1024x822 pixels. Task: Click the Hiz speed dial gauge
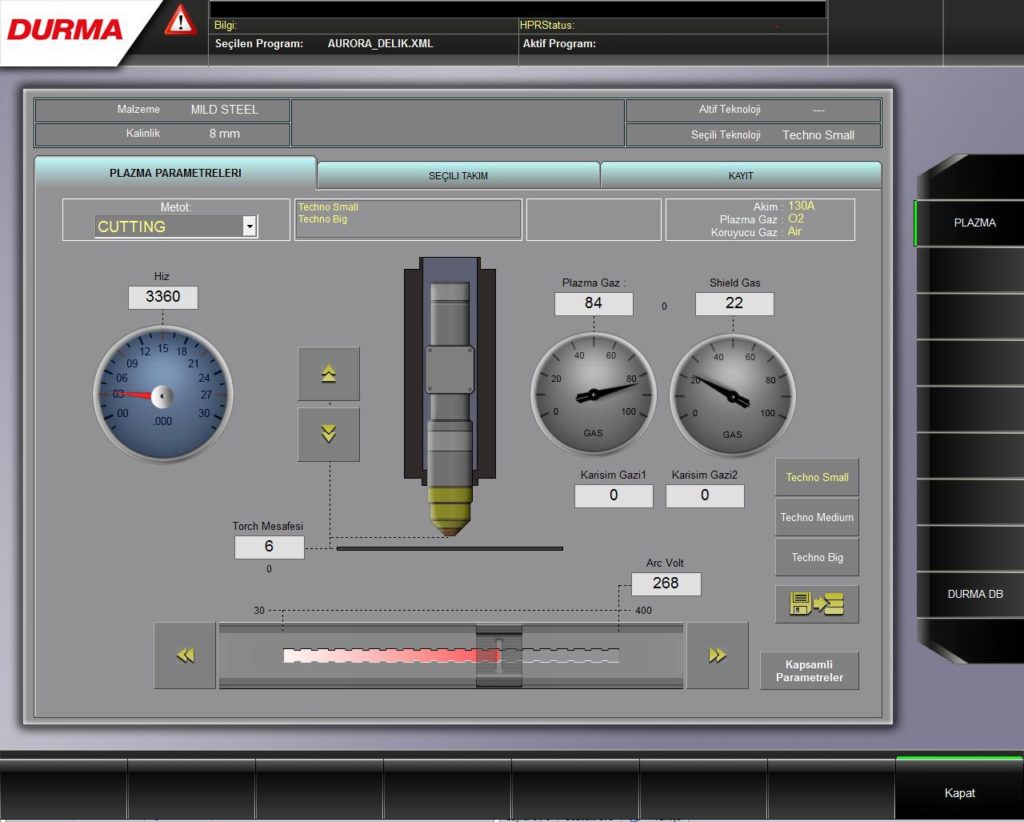coord(163,394)
